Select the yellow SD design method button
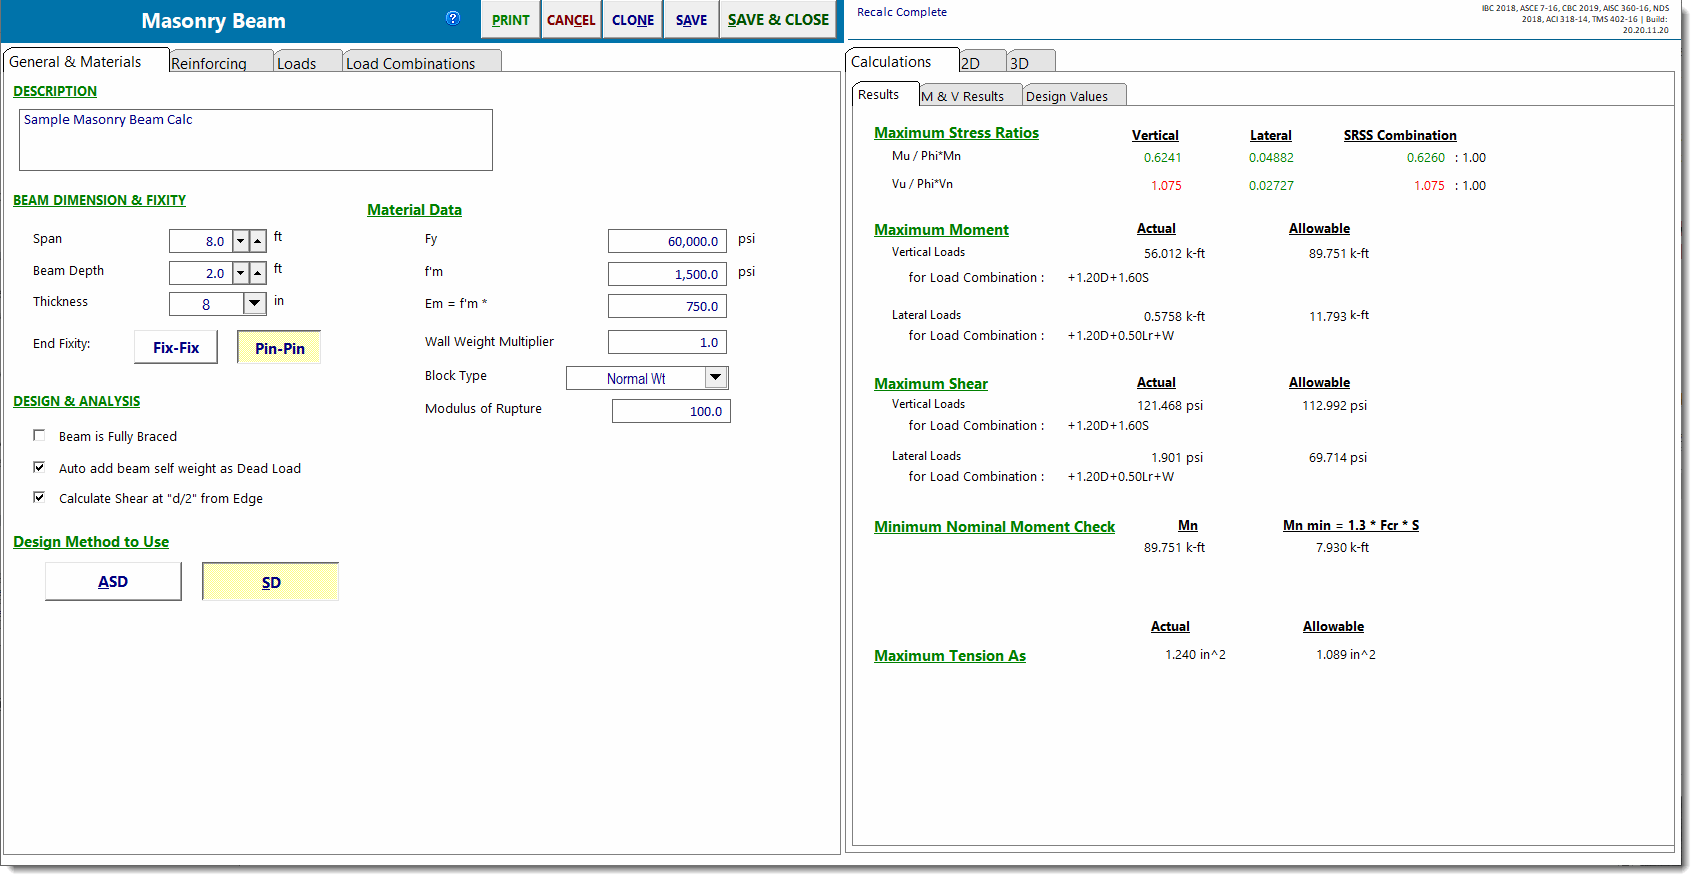 tap(271, 582)
